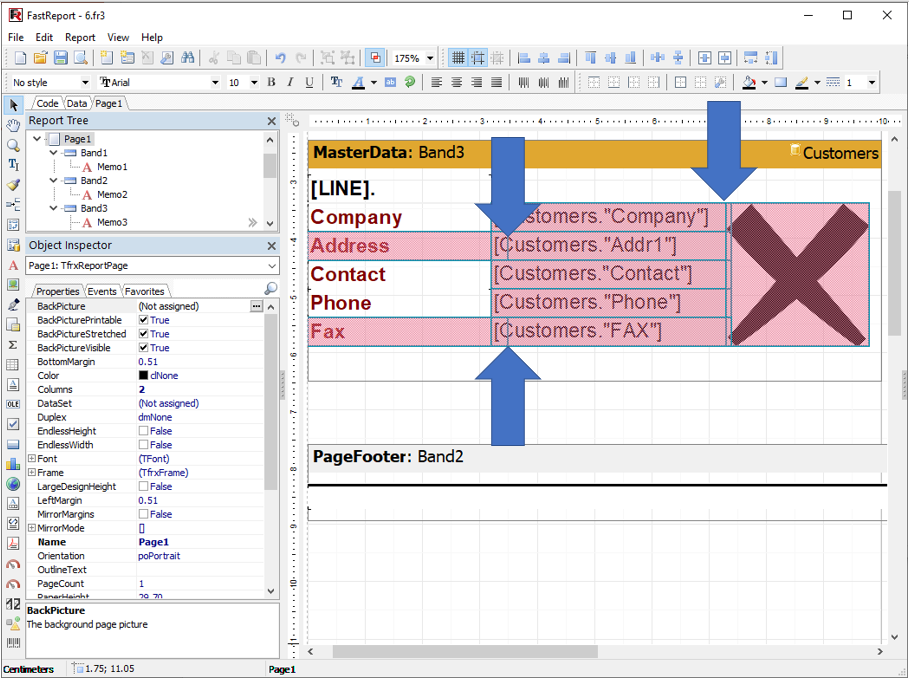
Task: Open the Arial font name dropdown
Action: click(x=215, y=83)
